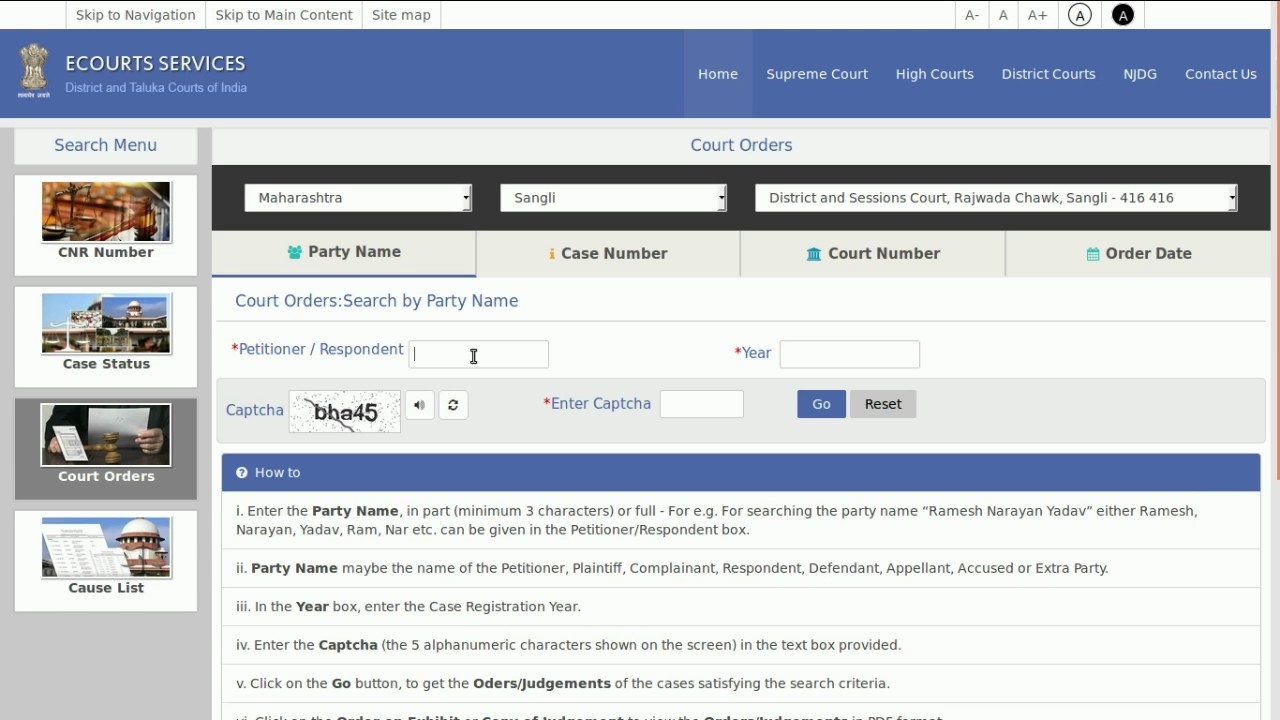This screenshot has width=1280, height=720.
Task: Click the Reset button
Action: [883, 404]
